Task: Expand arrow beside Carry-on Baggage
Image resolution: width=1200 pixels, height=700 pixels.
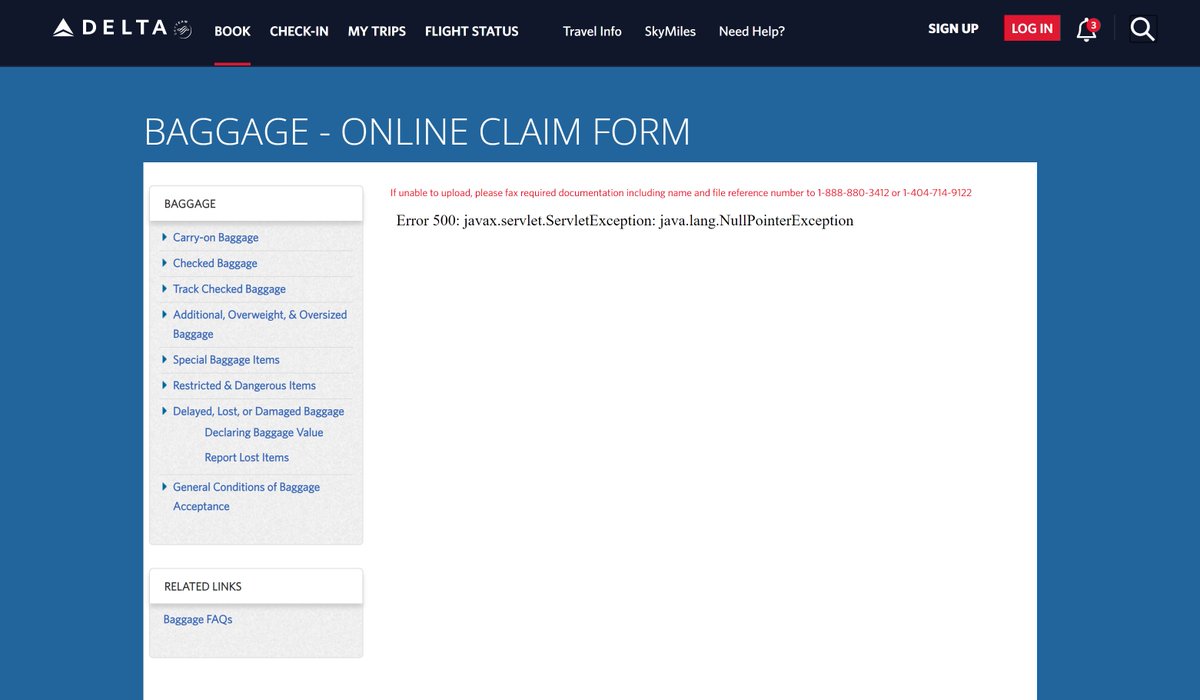Action: coord(165,237)
